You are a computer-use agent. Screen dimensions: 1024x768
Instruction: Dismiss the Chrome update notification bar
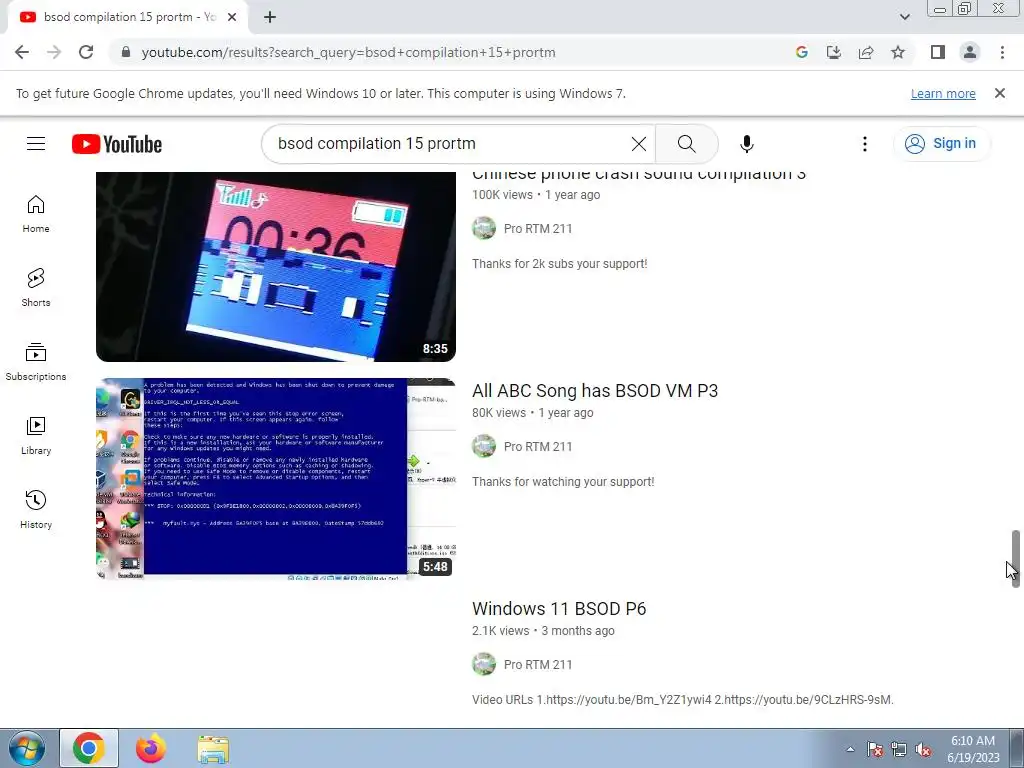(1000, 93)
